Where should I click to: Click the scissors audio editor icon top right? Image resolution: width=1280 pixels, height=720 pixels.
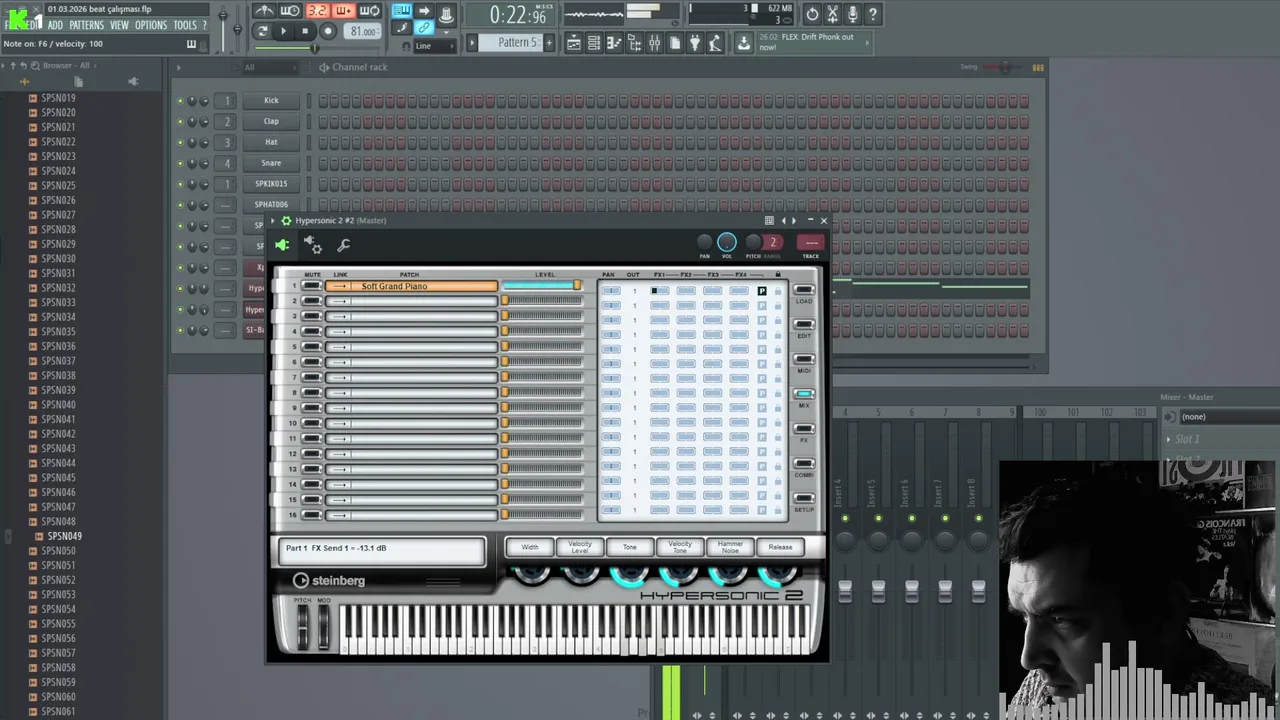pos(832,14)
